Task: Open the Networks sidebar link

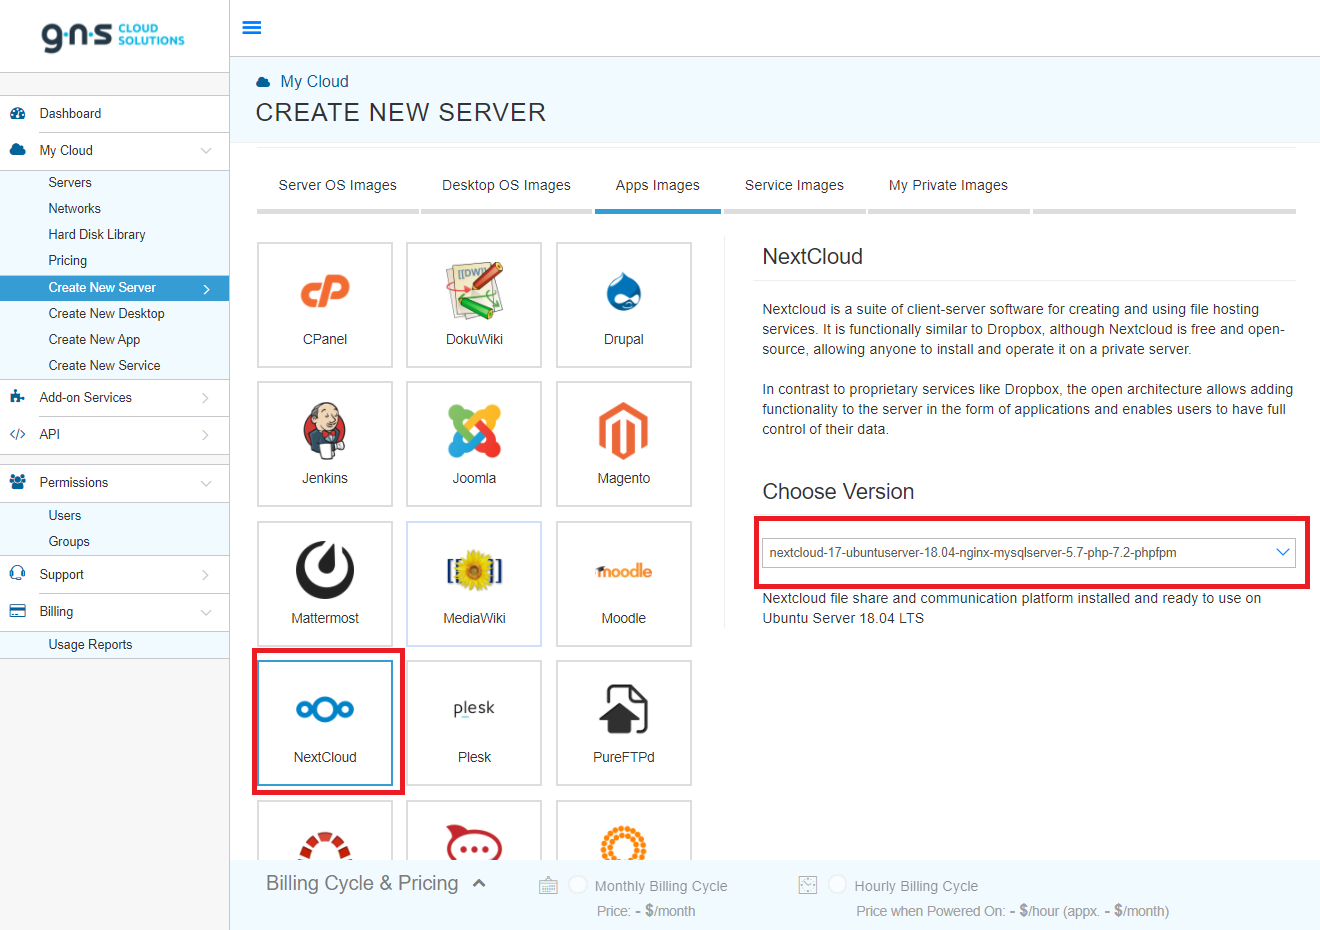Action: pyautogui.click(x=75, y=208)
